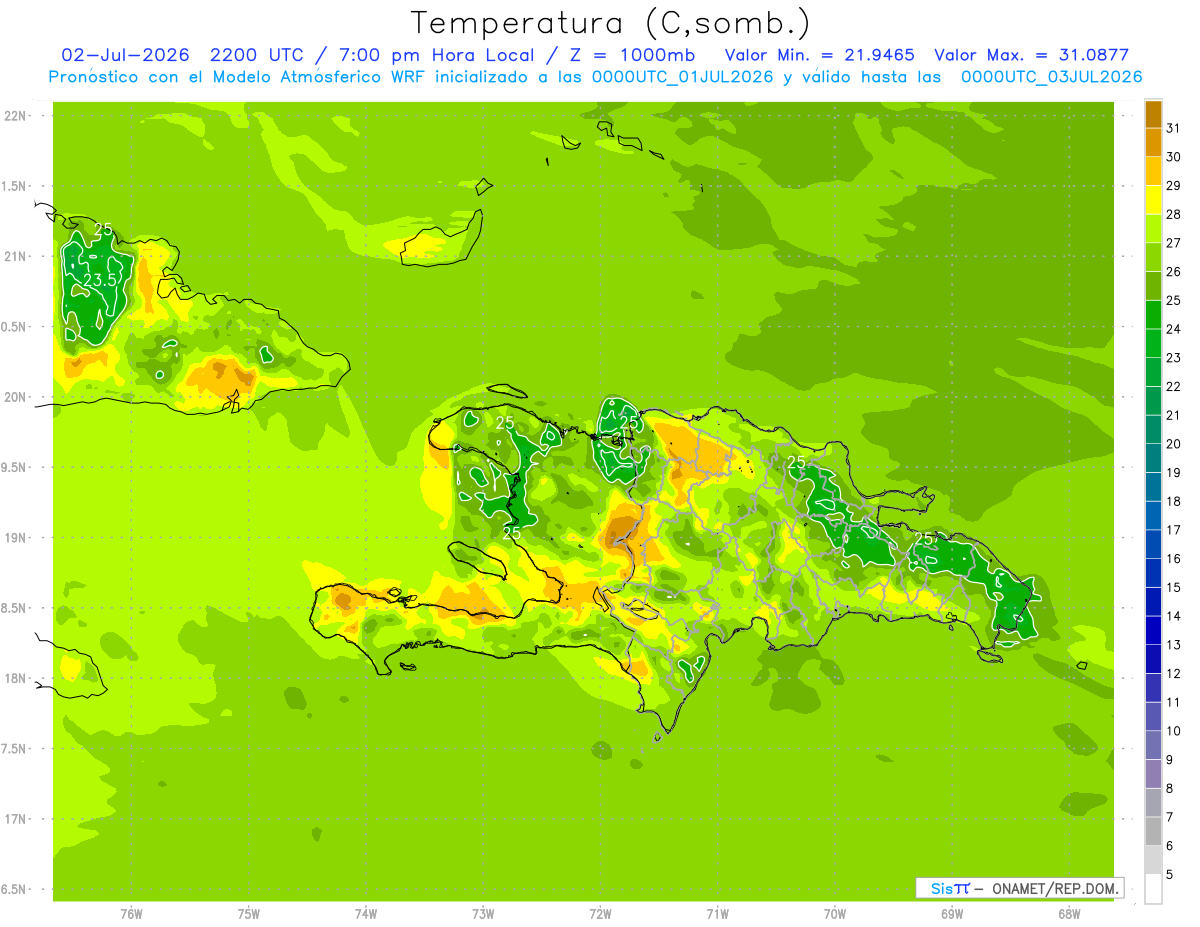Select the 'Valor Max. = 31.0877' readout

[1032, 55]
